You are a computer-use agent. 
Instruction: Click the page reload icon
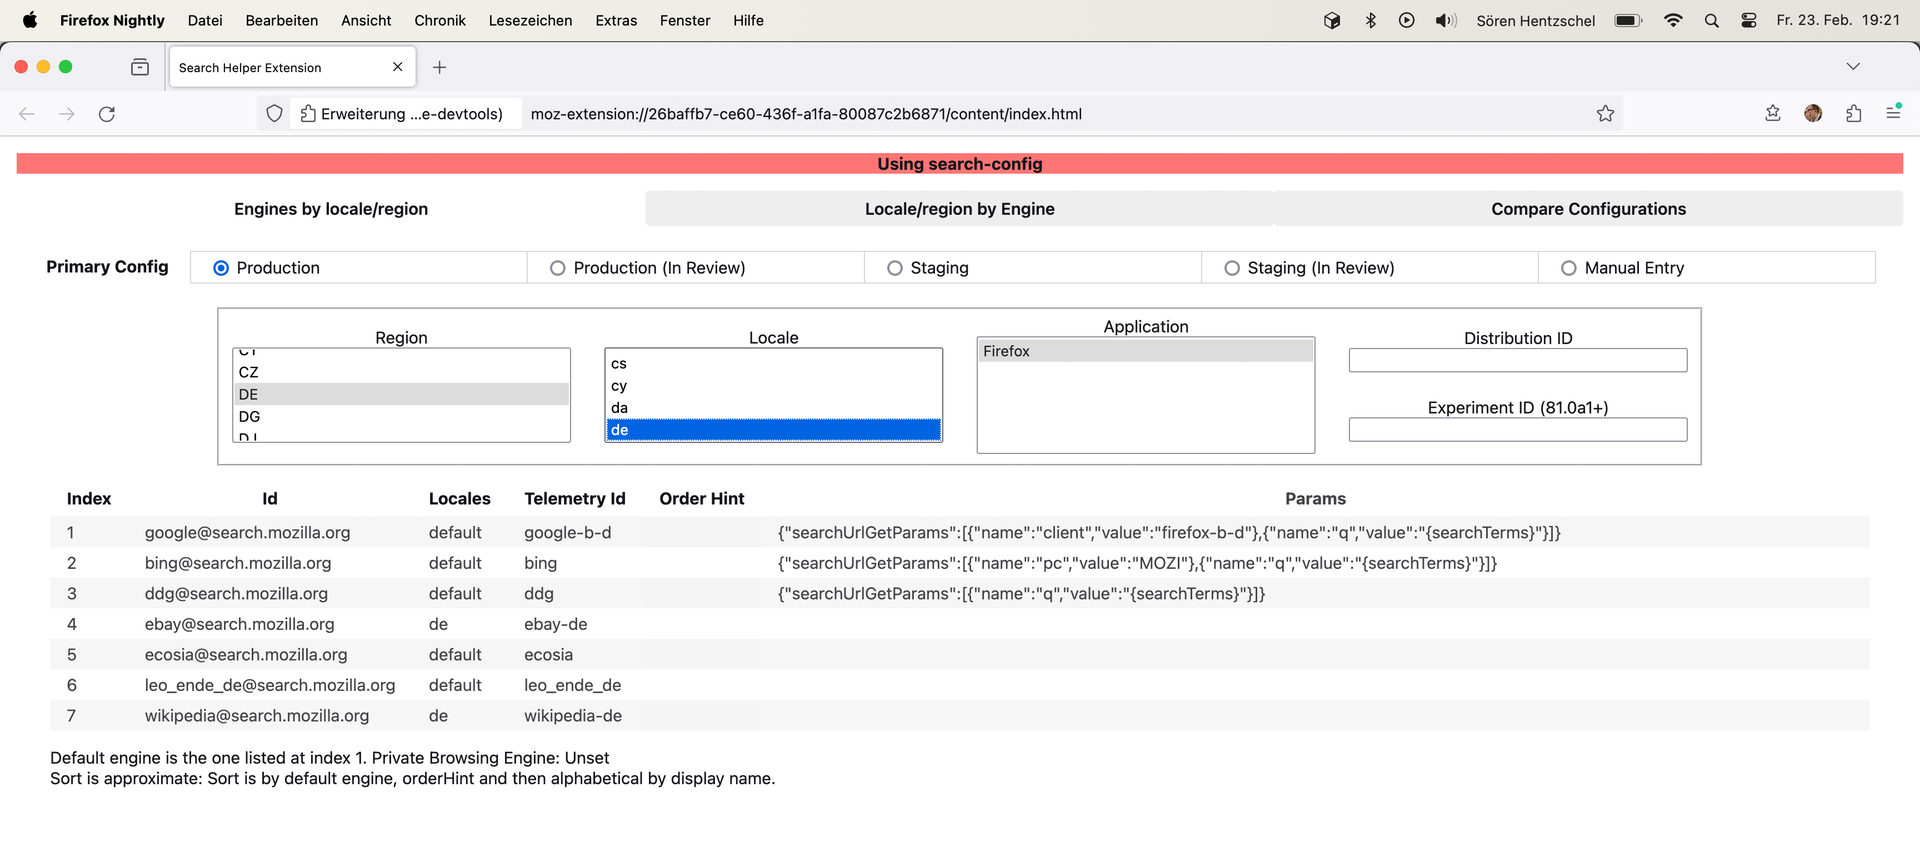[107, 114]
